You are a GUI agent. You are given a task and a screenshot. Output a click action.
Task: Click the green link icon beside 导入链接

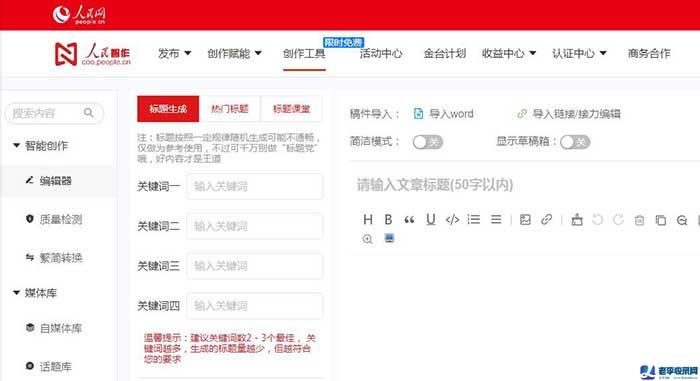(x=522, y=113)
